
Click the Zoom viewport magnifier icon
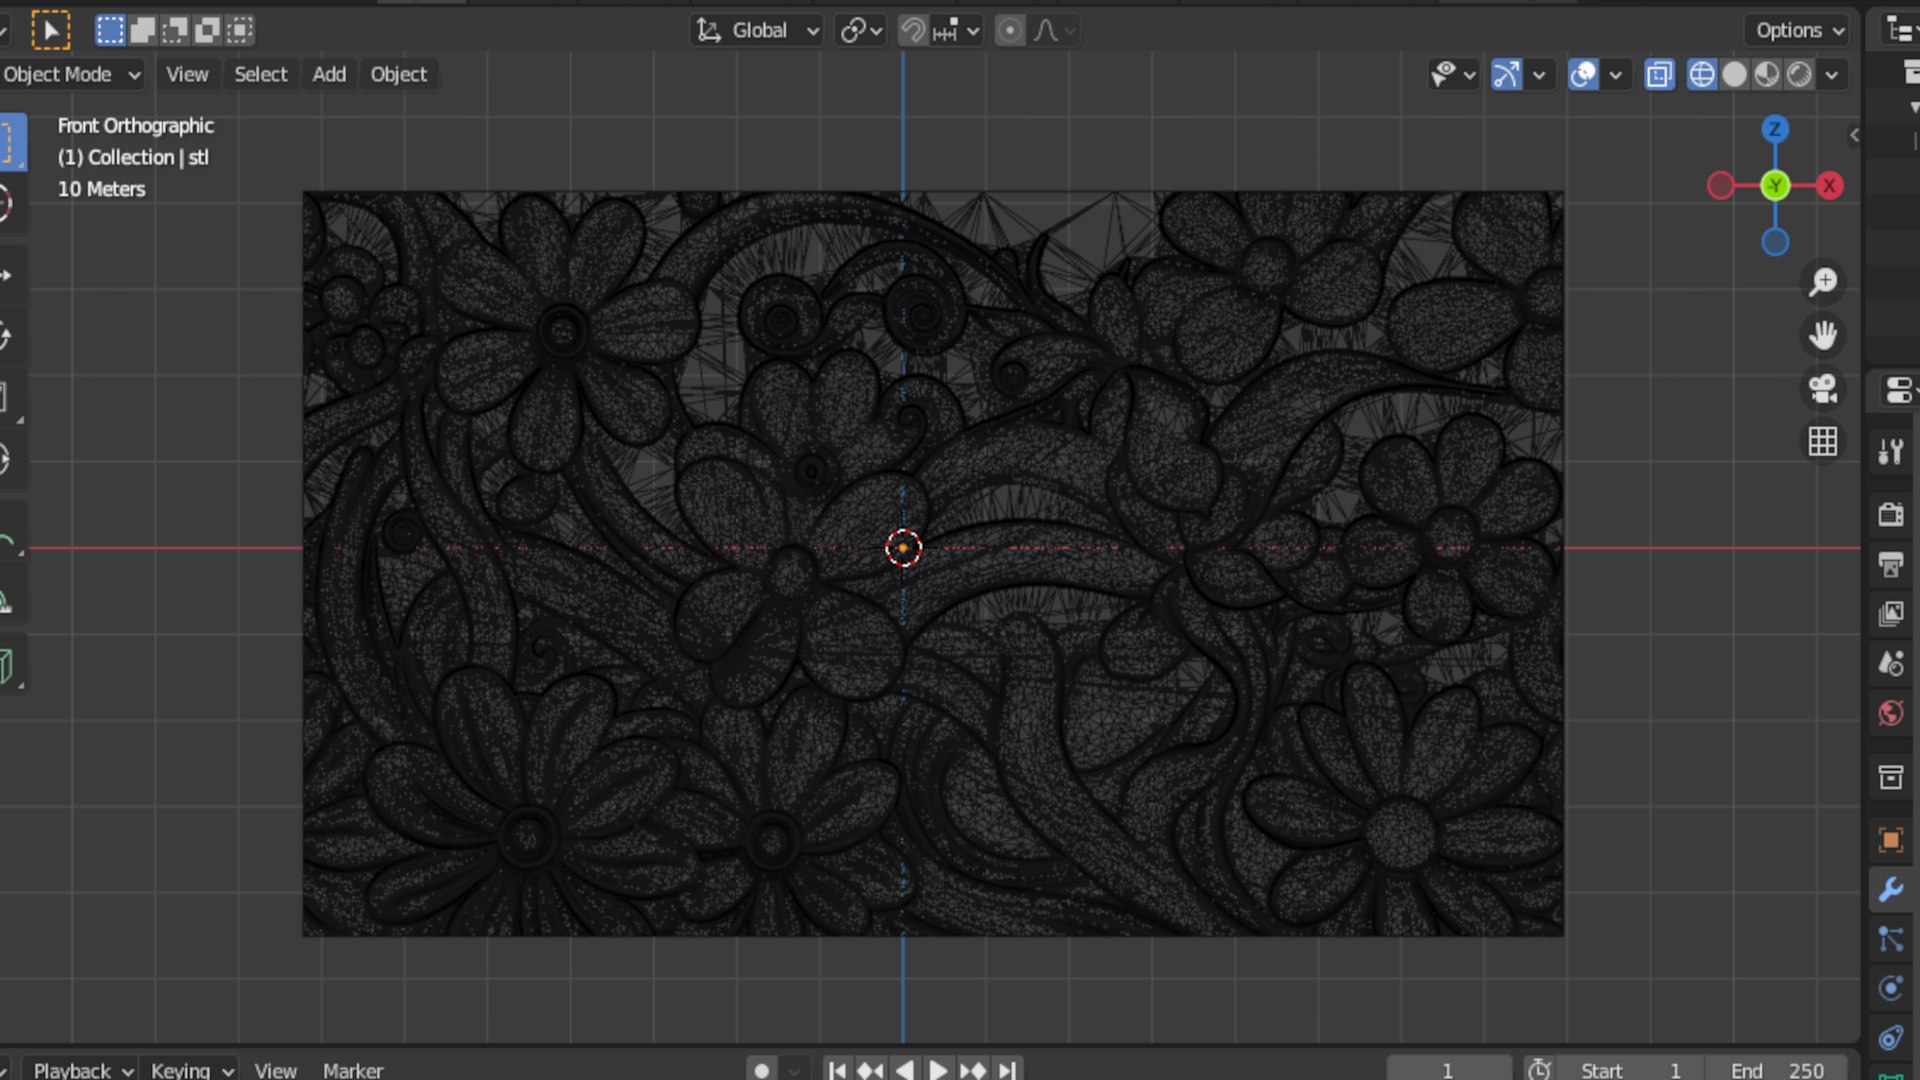pos(1823,282)
